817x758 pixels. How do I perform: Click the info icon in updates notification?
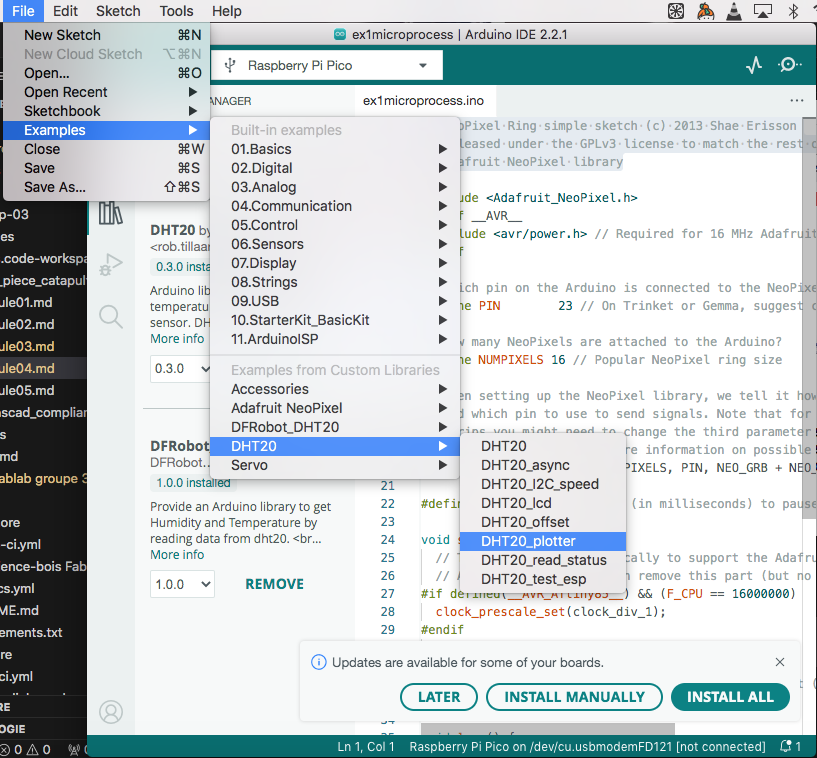tap(318, 662)
